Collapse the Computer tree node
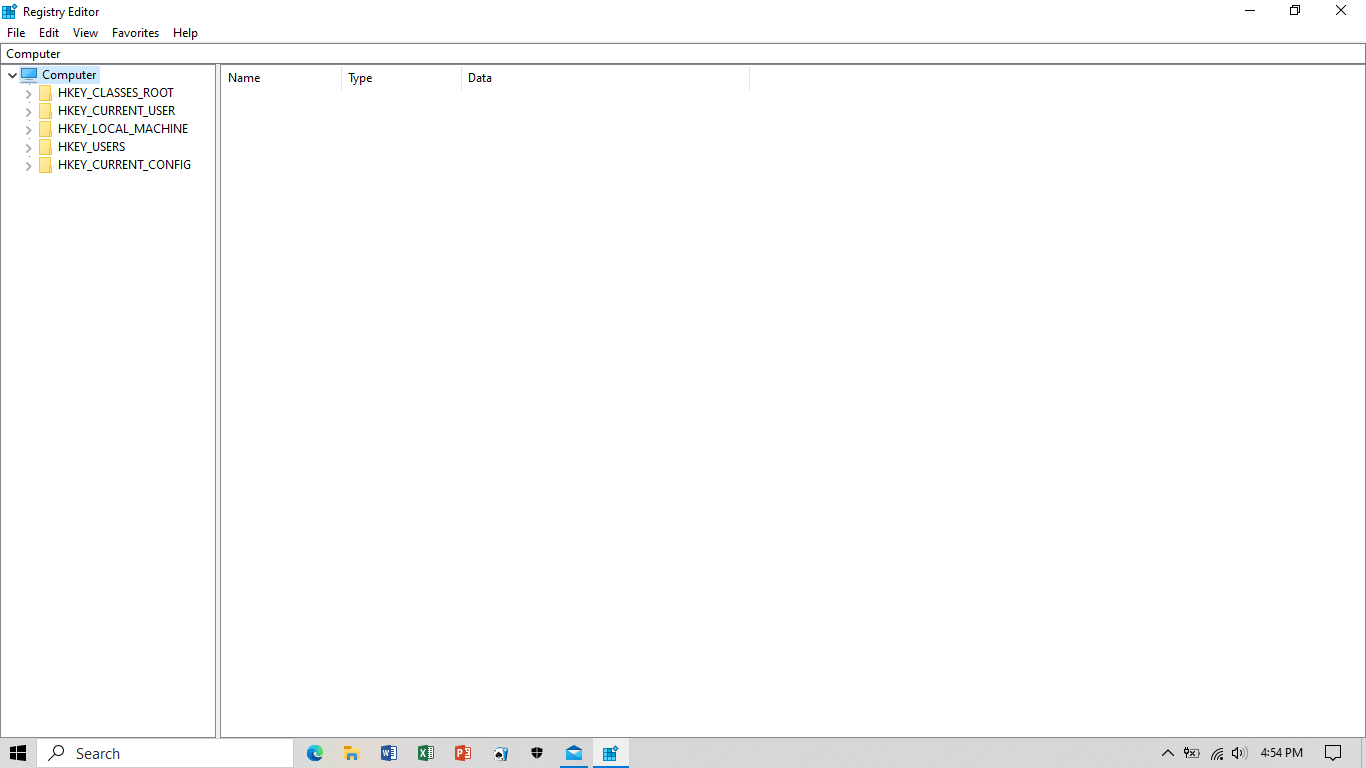 [12, 75]
